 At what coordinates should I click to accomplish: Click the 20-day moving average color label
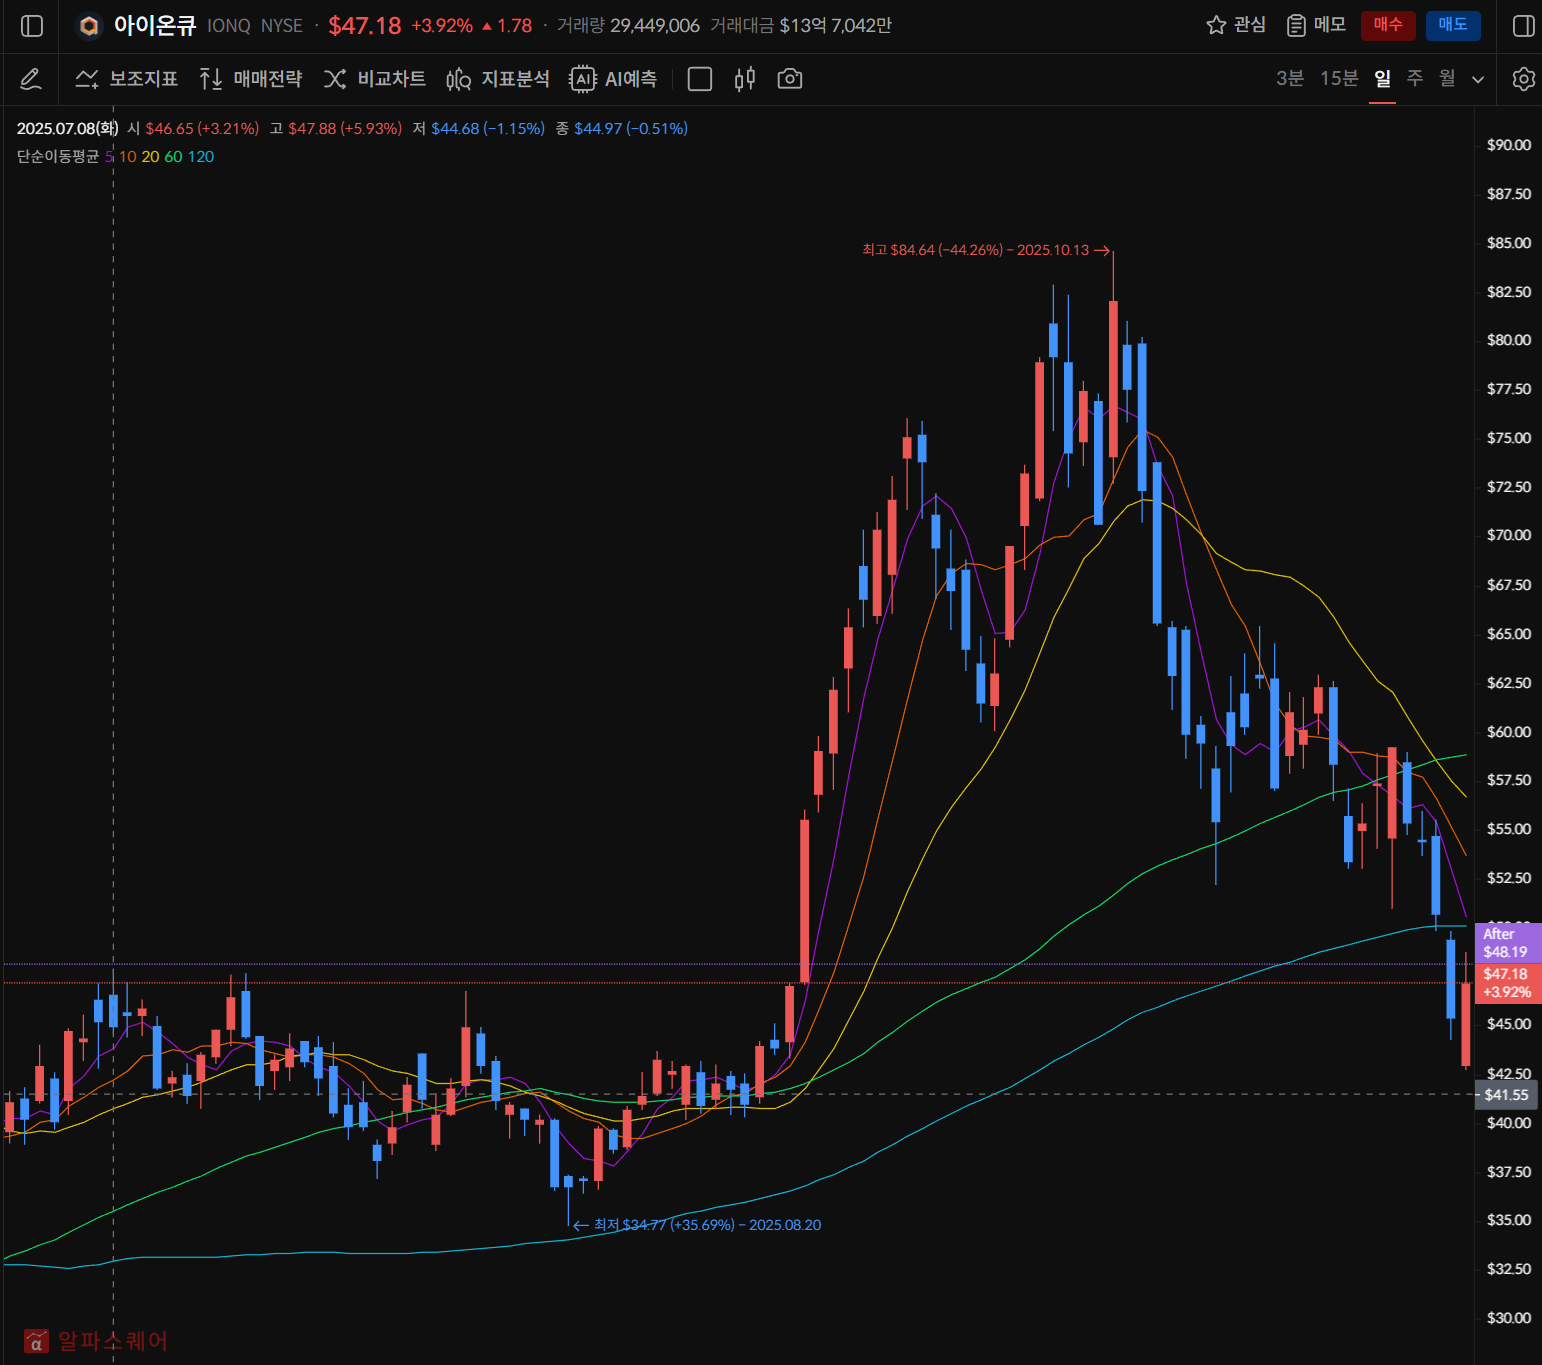pyautogui.click(x=150, y=157)
